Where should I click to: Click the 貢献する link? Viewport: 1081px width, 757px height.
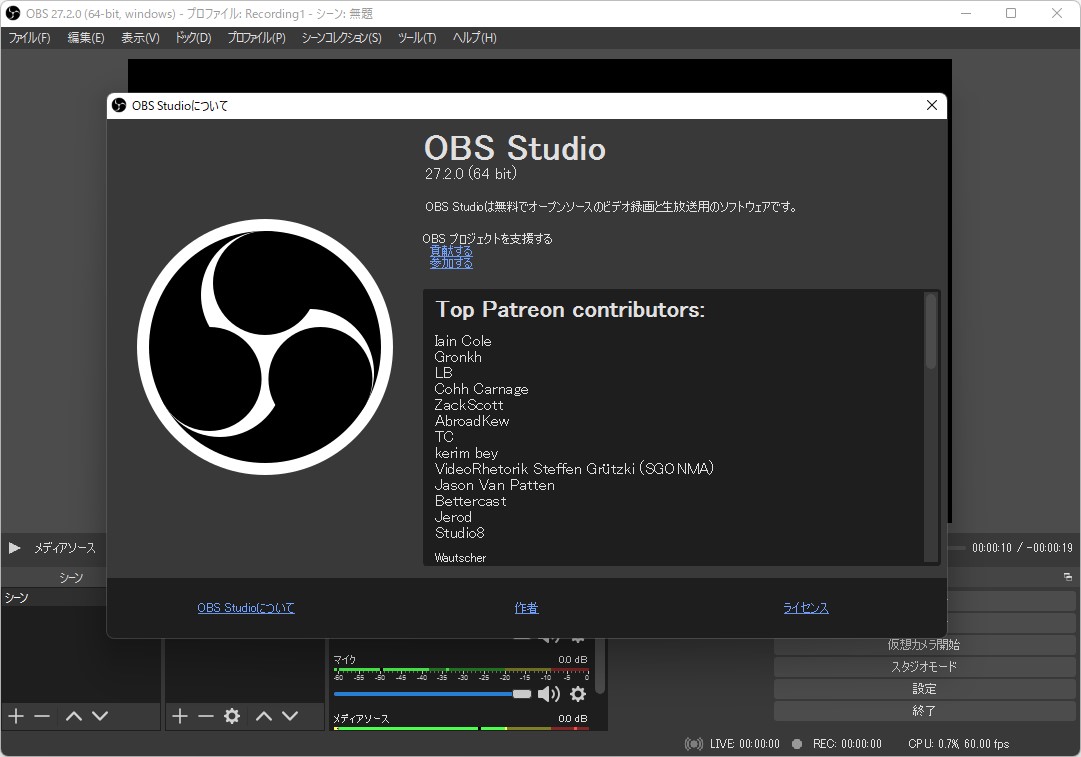(450, 250)
